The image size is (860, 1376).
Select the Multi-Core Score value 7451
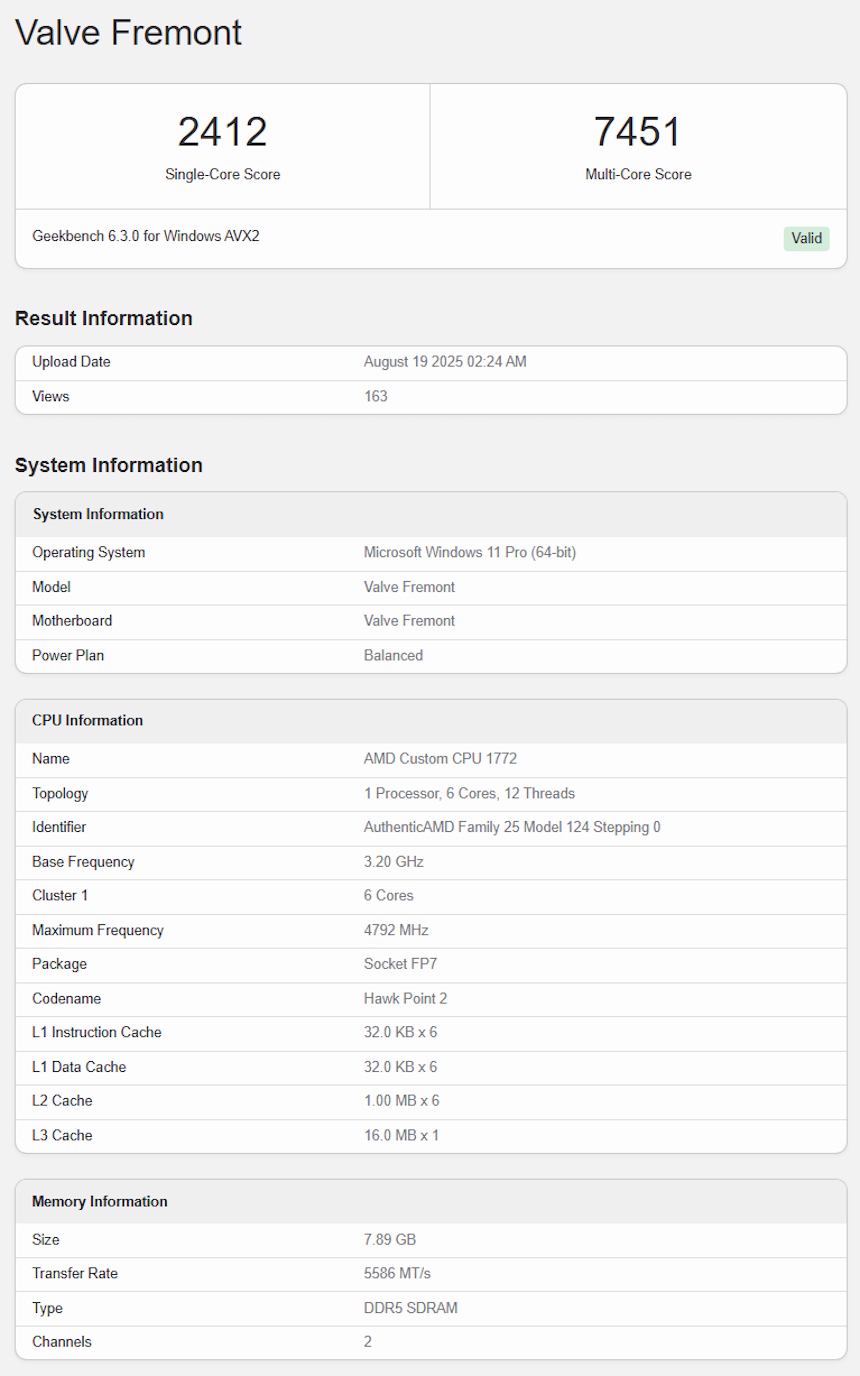click(x=638, y=131)
